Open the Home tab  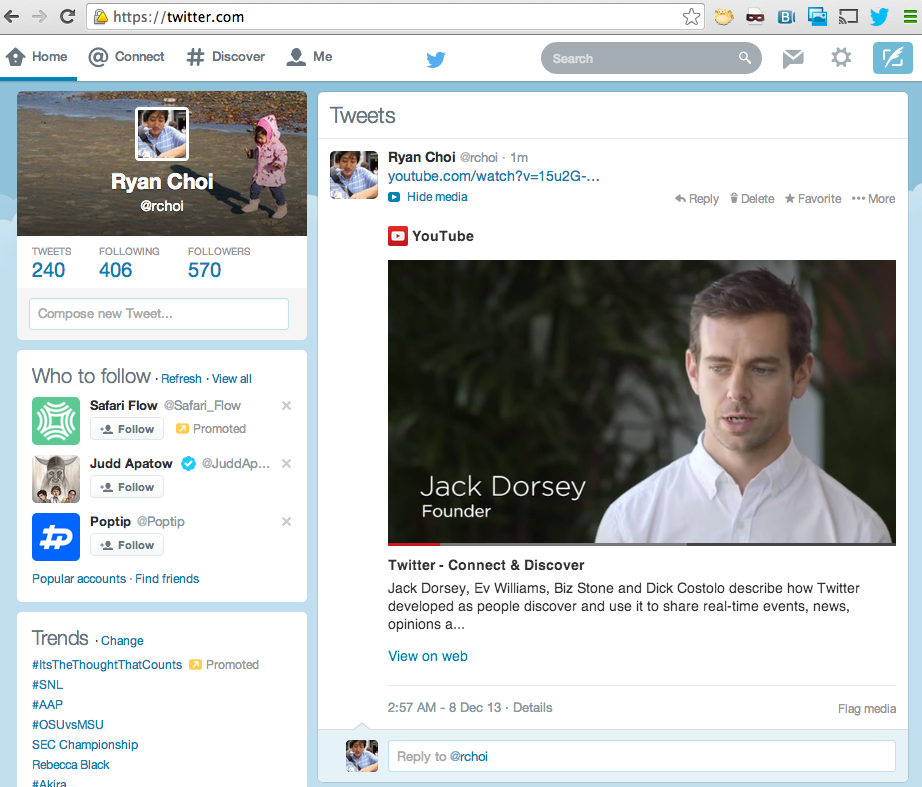click(x=36, y=56)
